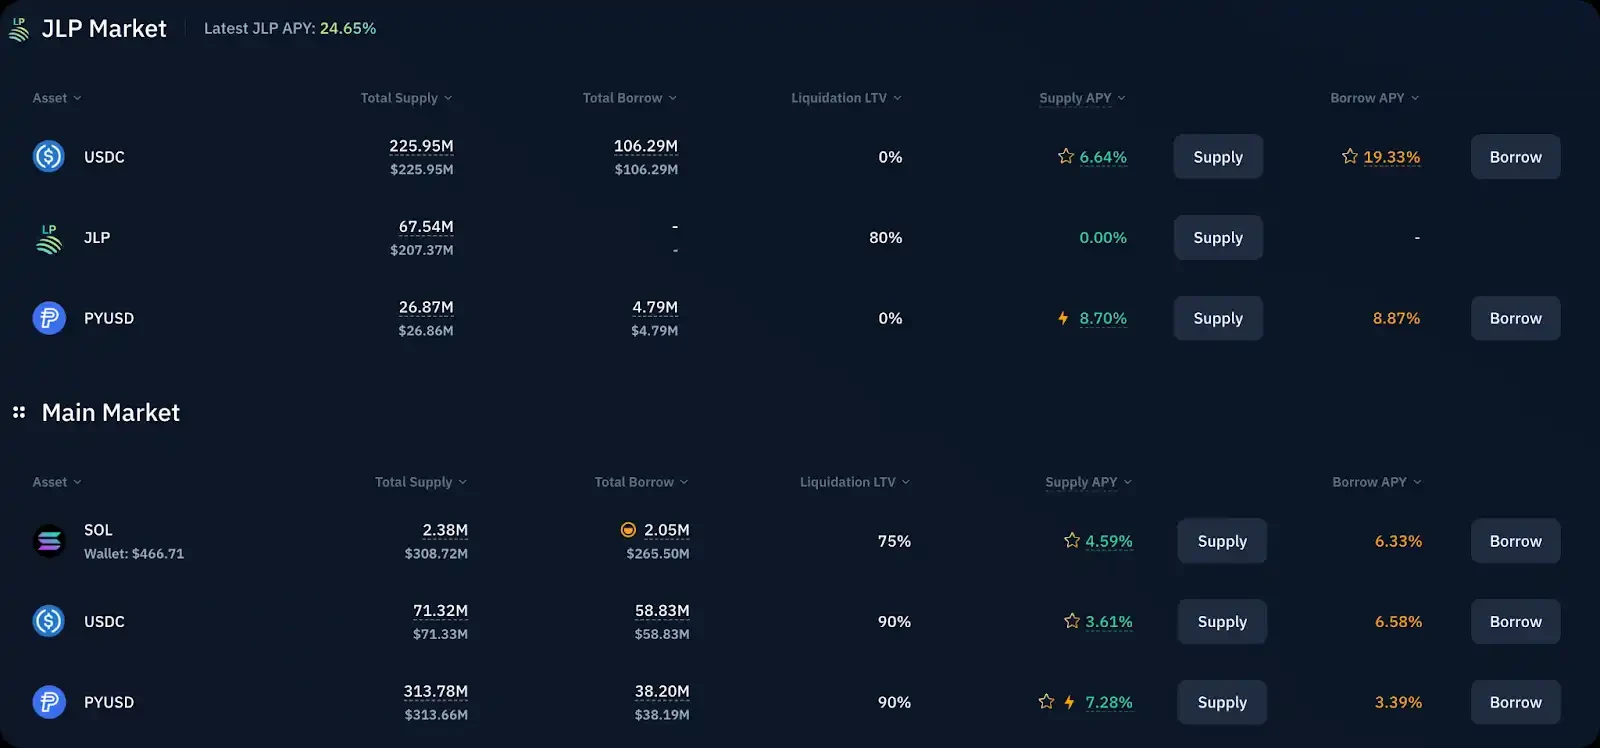Click the star icon beside 19.33% borrow APY
1600x748 pixels.
(x=1350, y=156)
